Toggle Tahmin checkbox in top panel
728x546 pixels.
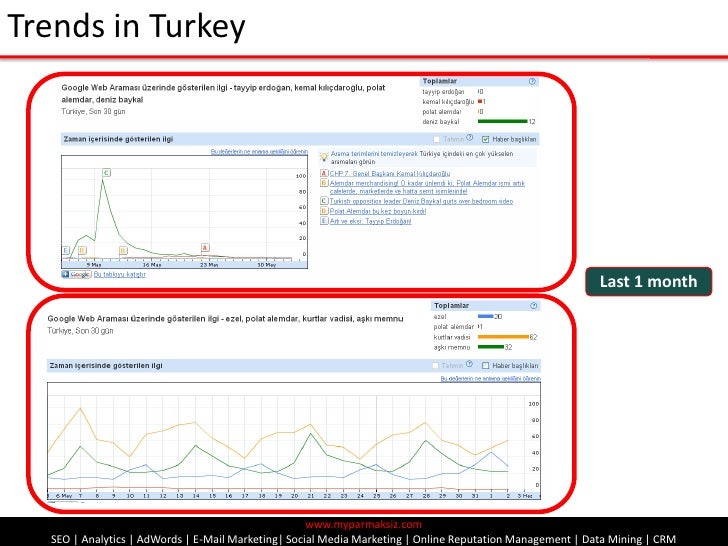coord(436,139)
